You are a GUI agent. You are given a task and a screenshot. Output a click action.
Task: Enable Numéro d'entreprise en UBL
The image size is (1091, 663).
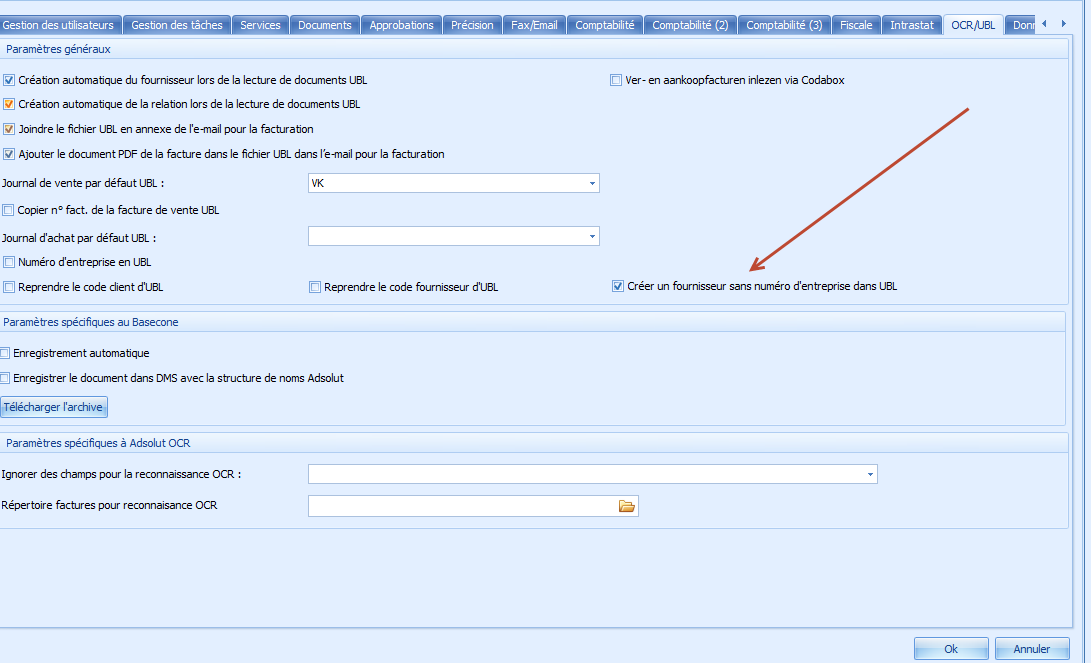click(x=9, y=262)
